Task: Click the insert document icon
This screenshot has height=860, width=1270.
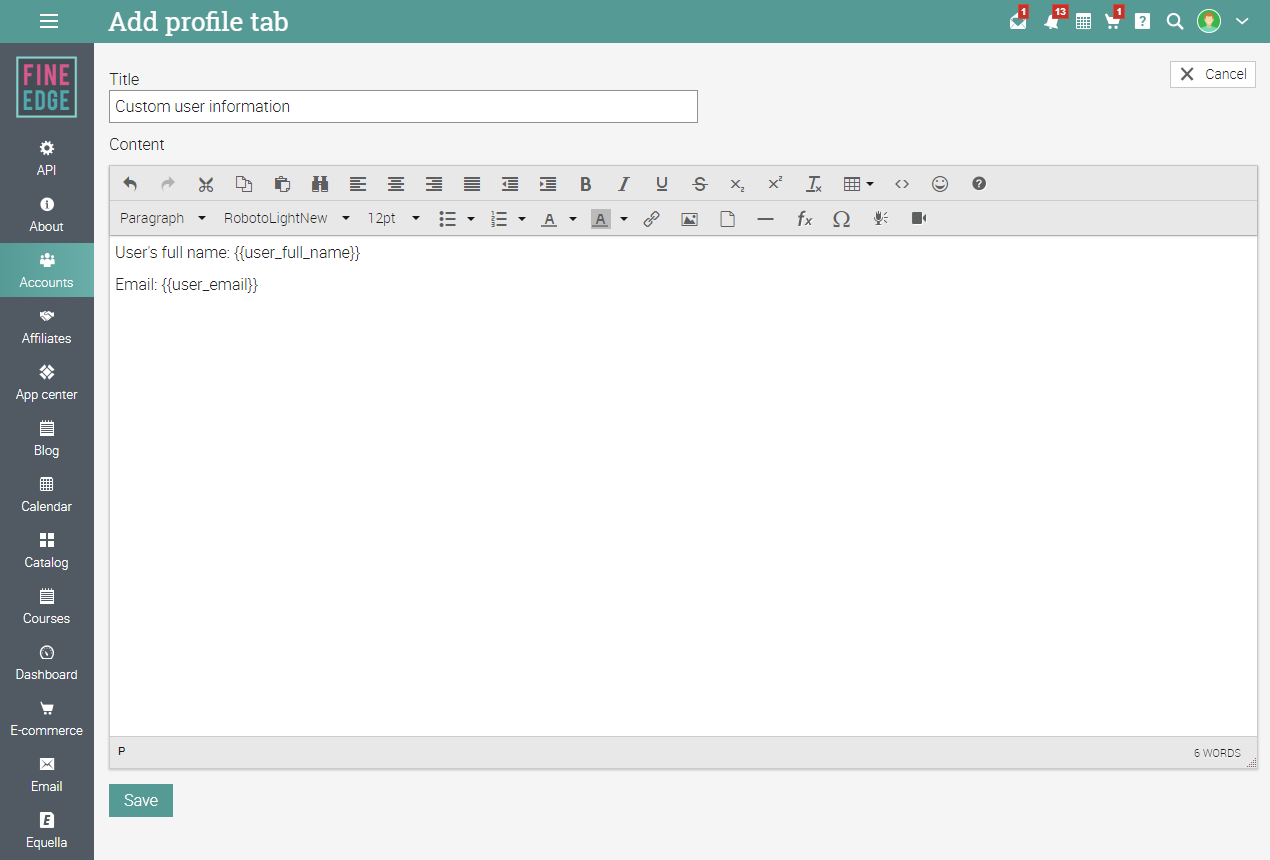Action: [727, 219]
